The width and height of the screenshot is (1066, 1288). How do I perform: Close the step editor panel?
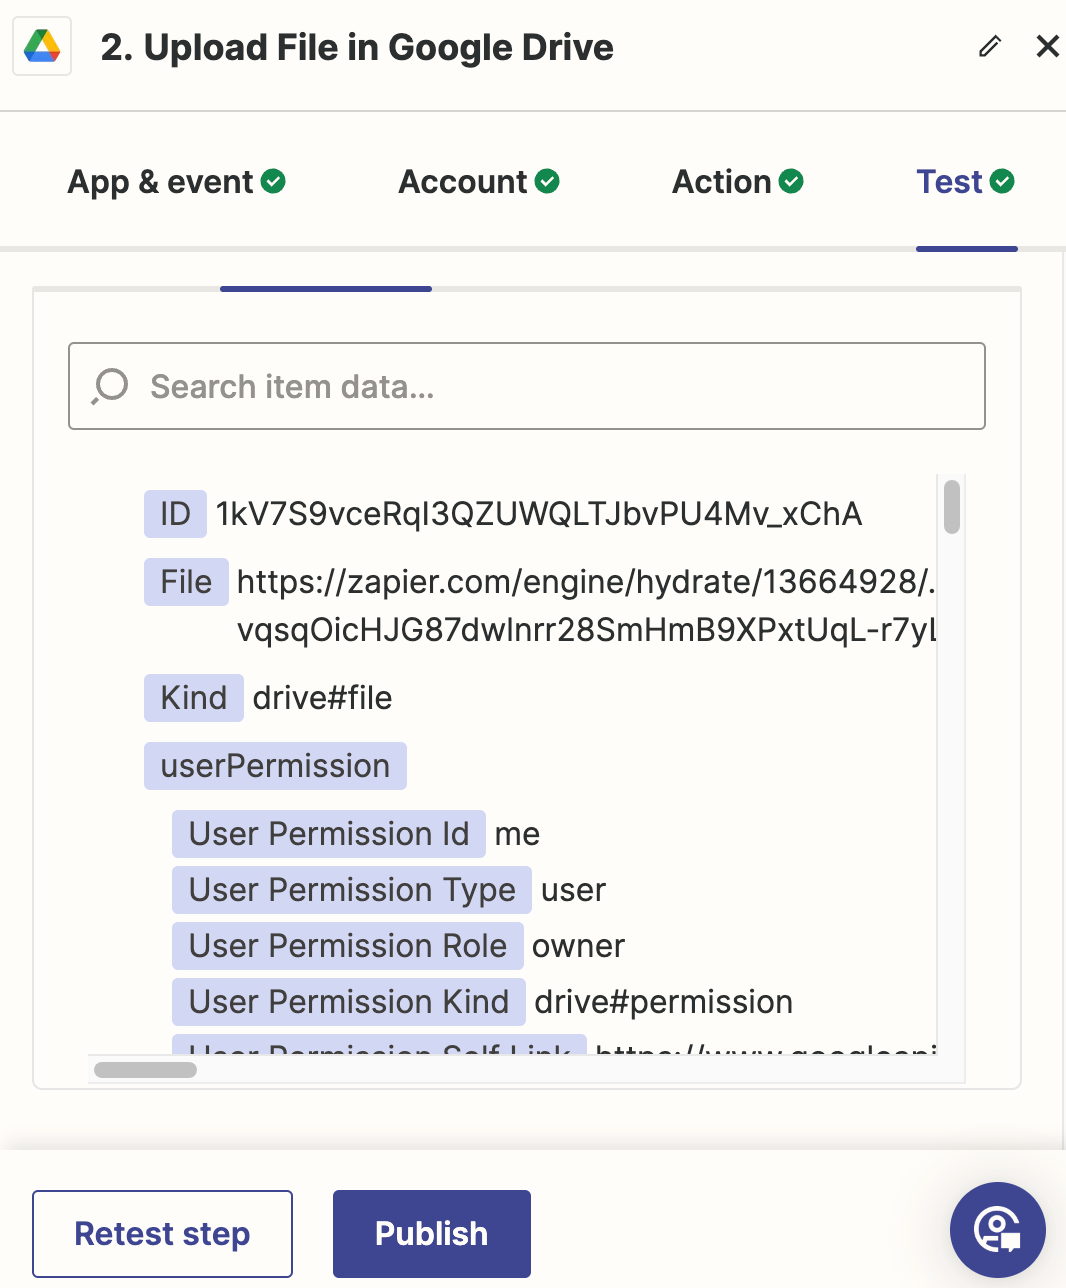1047,46
